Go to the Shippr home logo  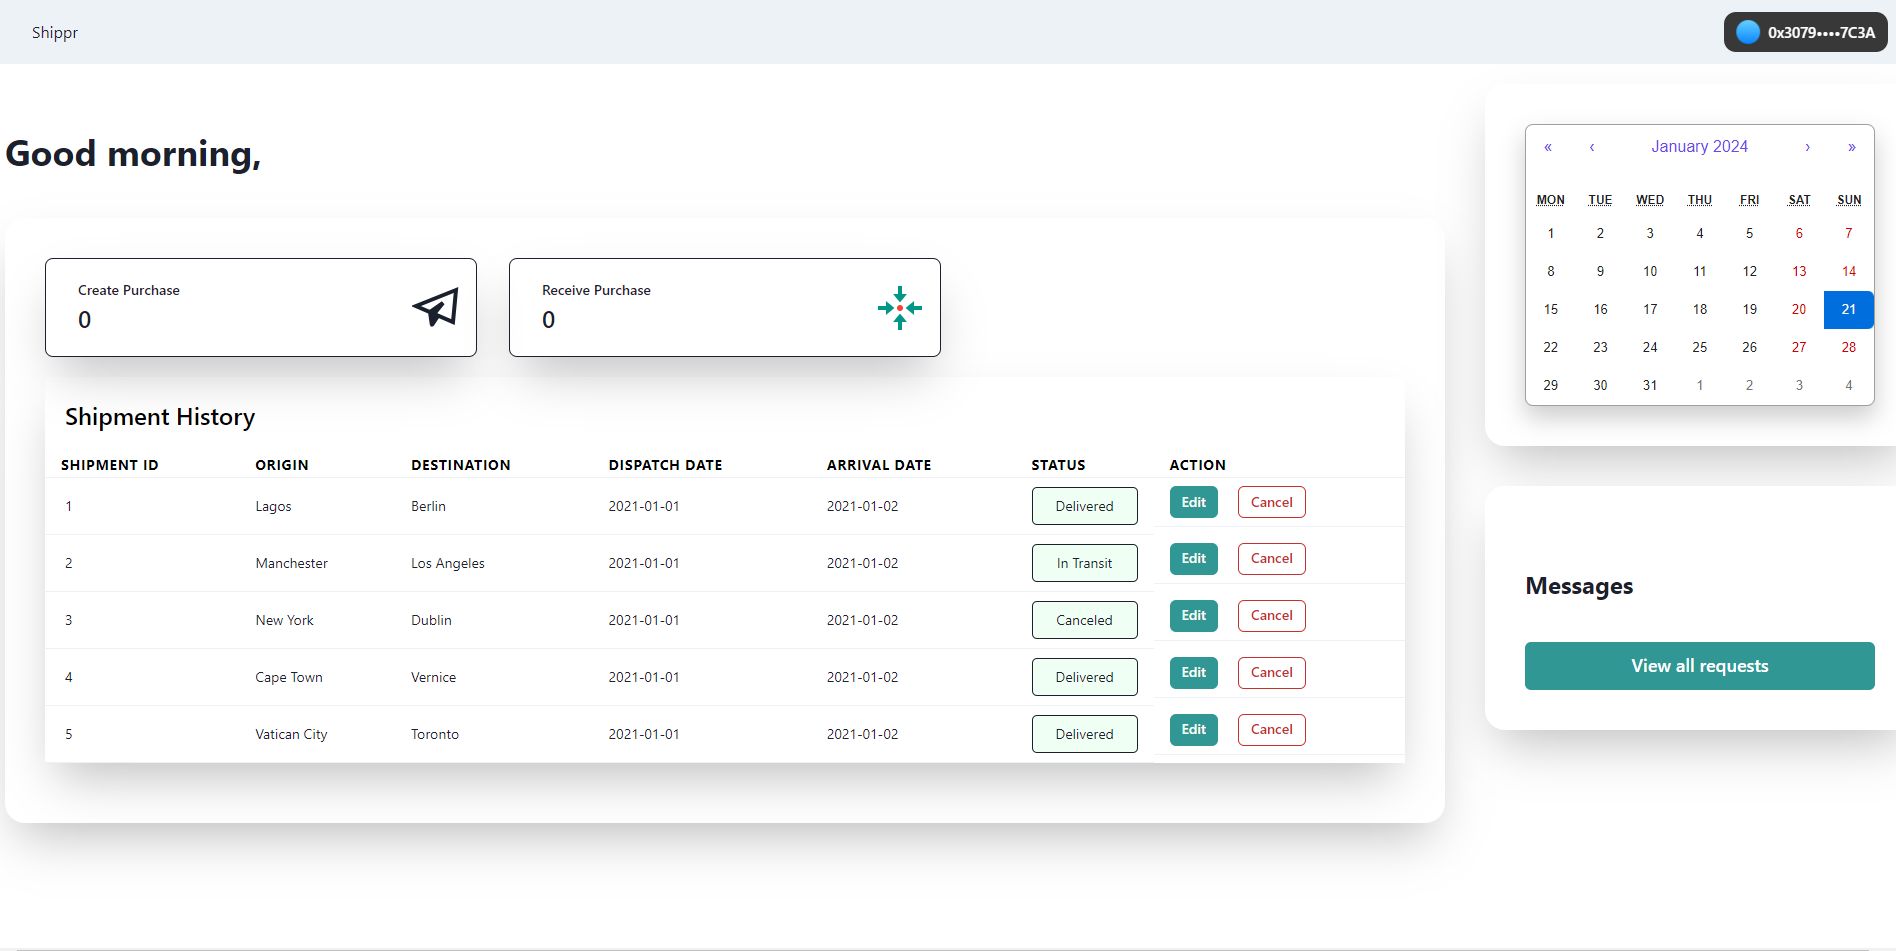55,32
